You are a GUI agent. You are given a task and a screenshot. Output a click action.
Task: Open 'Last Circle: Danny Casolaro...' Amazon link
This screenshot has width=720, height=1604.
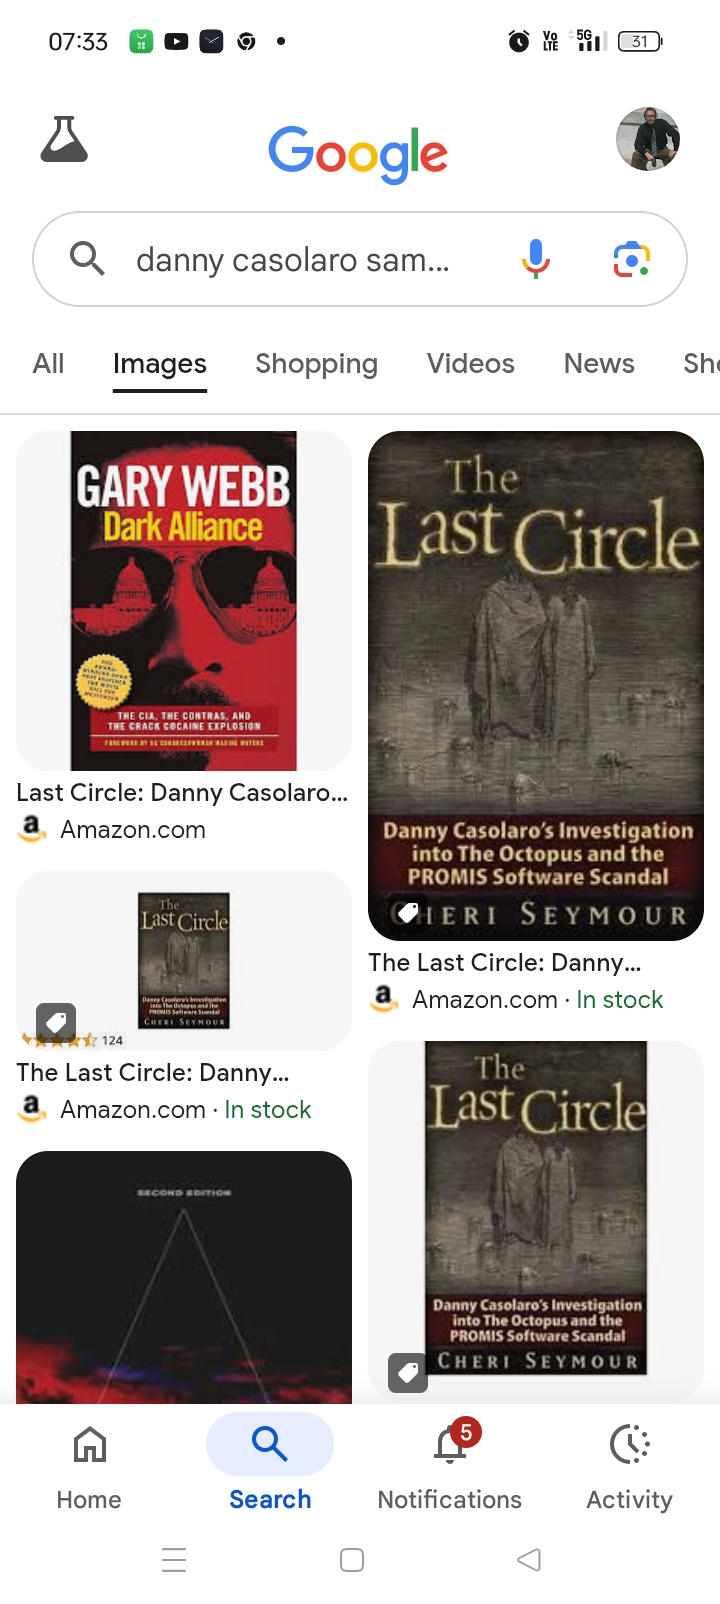pyautogui.click(x=182, y=793)
